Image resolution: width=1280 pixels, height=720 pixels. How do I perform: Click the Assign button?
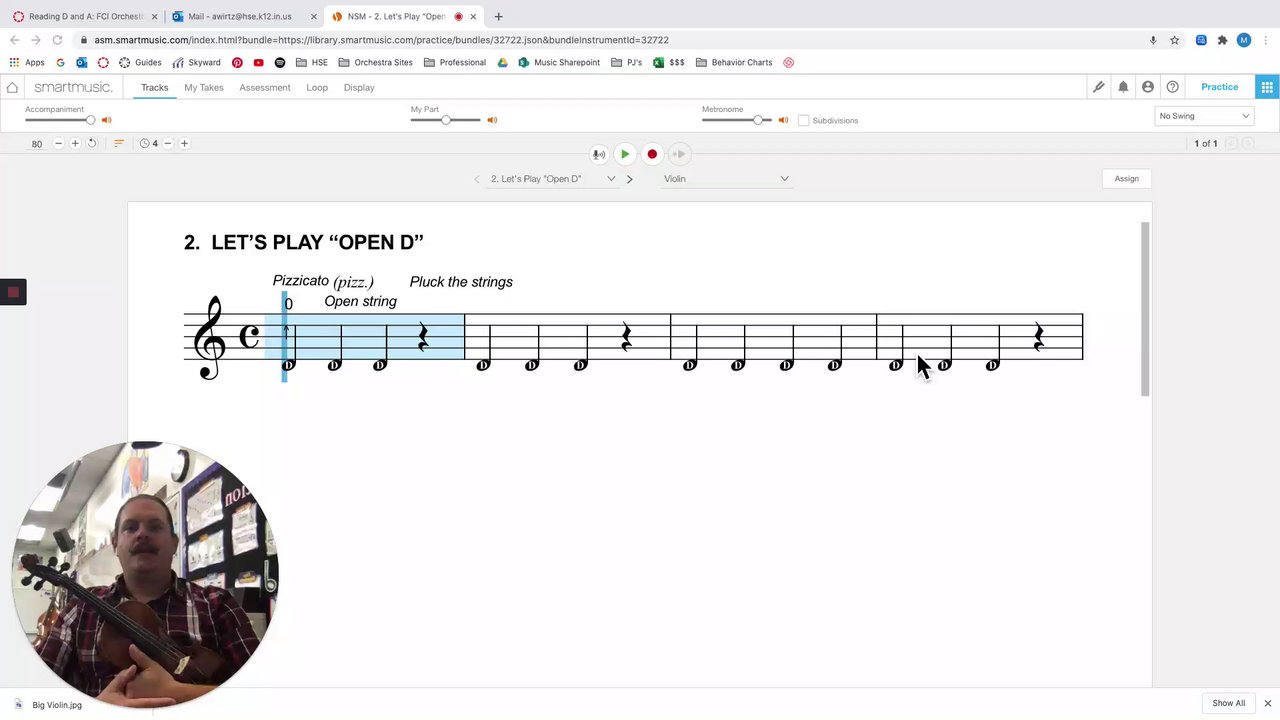pos(1127,179)
